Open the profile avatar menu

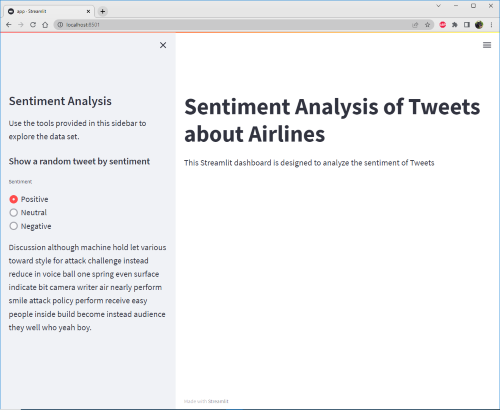[x=479, y=25]
